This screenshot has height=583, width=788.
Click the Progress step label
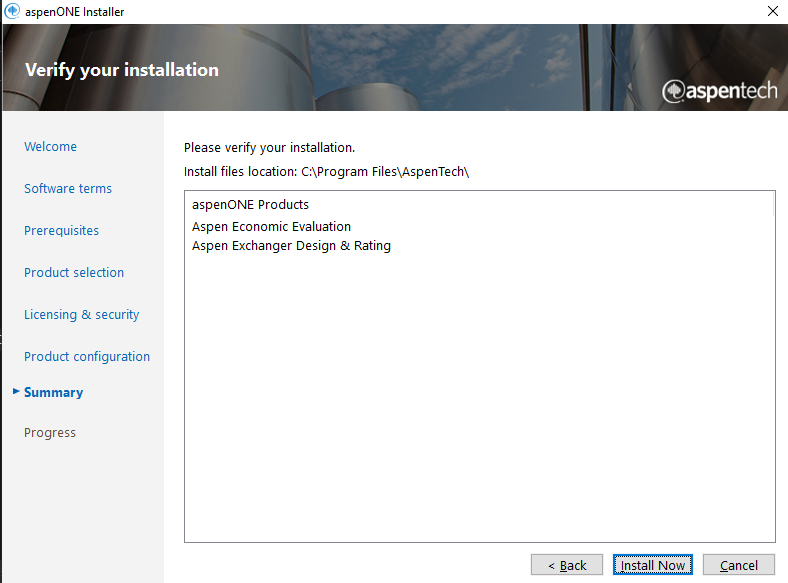point(50,432)
